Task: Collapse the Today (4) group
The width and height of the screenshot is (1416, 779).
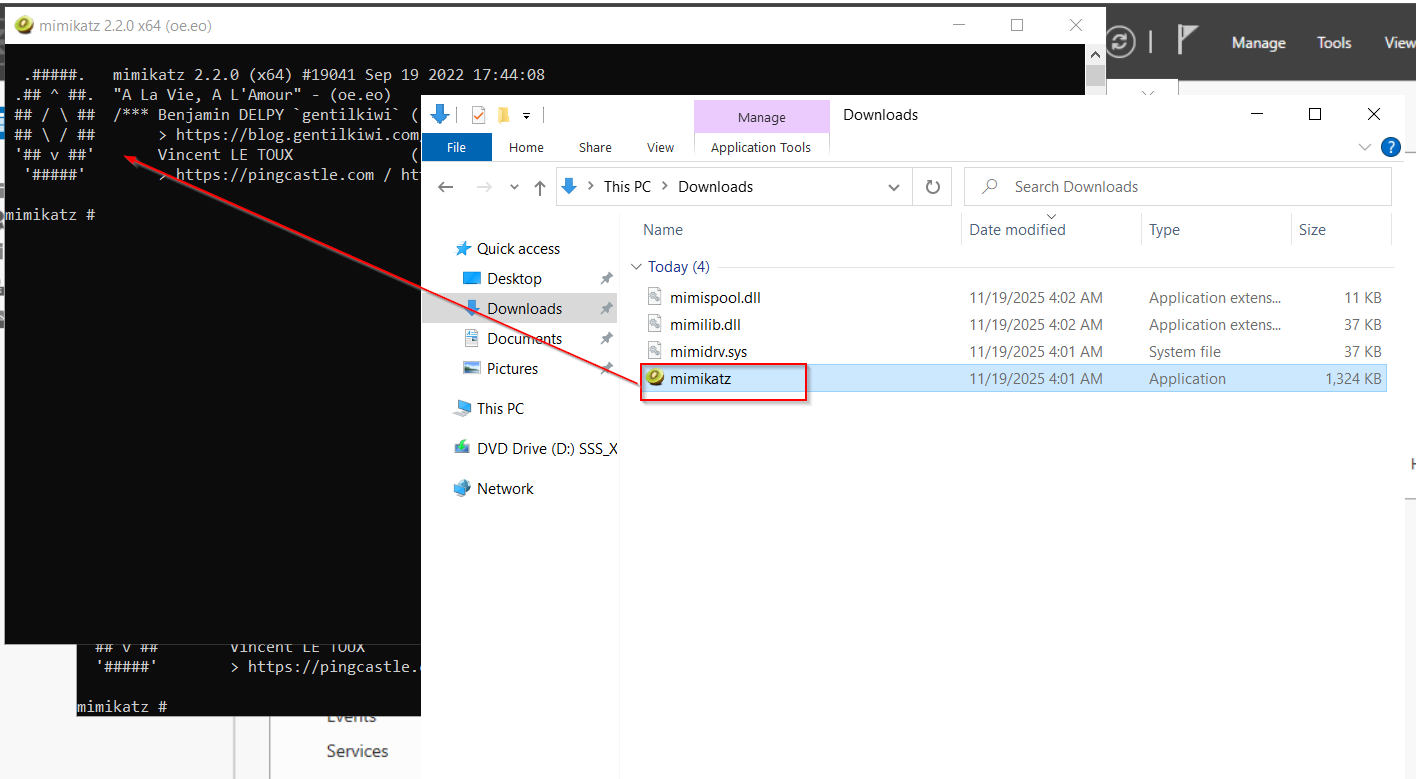Action: click(x=636, y=267)
